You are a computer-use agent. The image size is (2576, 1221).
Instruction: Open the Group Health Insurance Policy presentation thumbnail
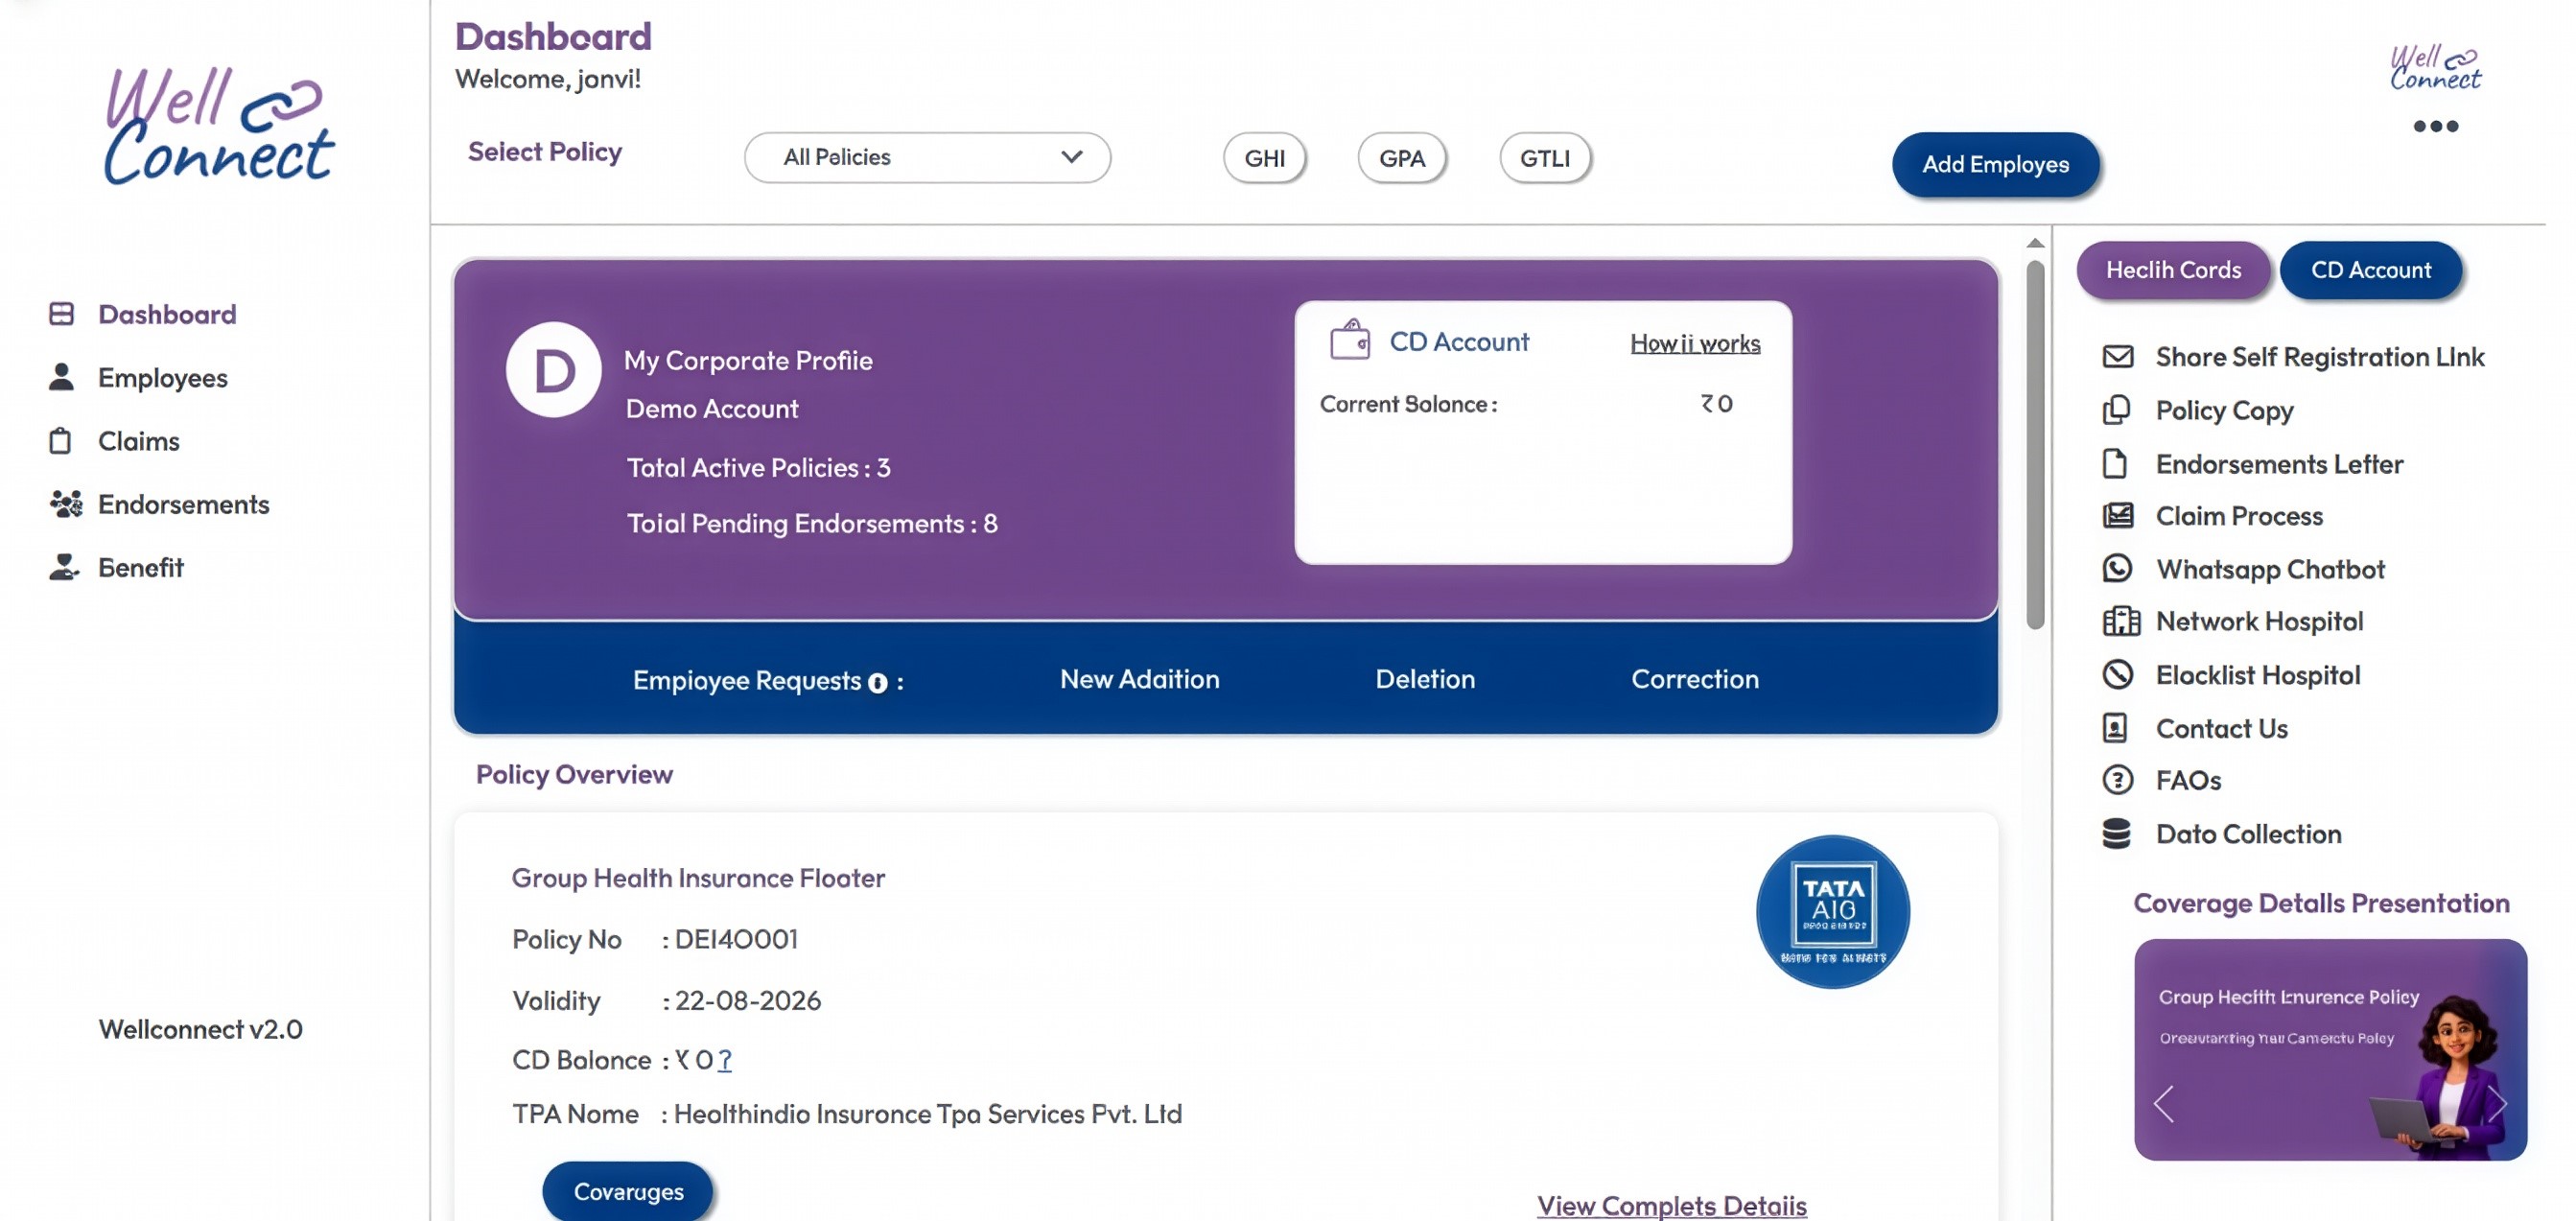pos(2330,1049)
